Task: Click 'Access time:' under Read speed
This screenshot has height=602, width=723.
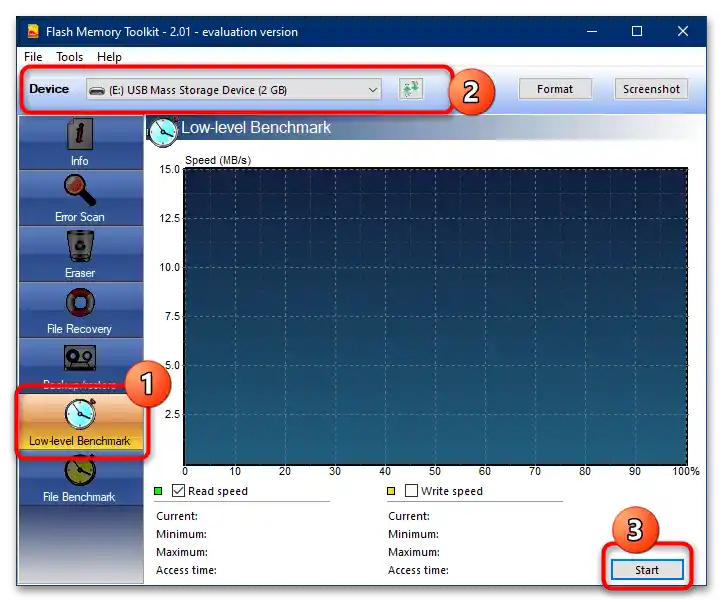Action: point(186,570)
